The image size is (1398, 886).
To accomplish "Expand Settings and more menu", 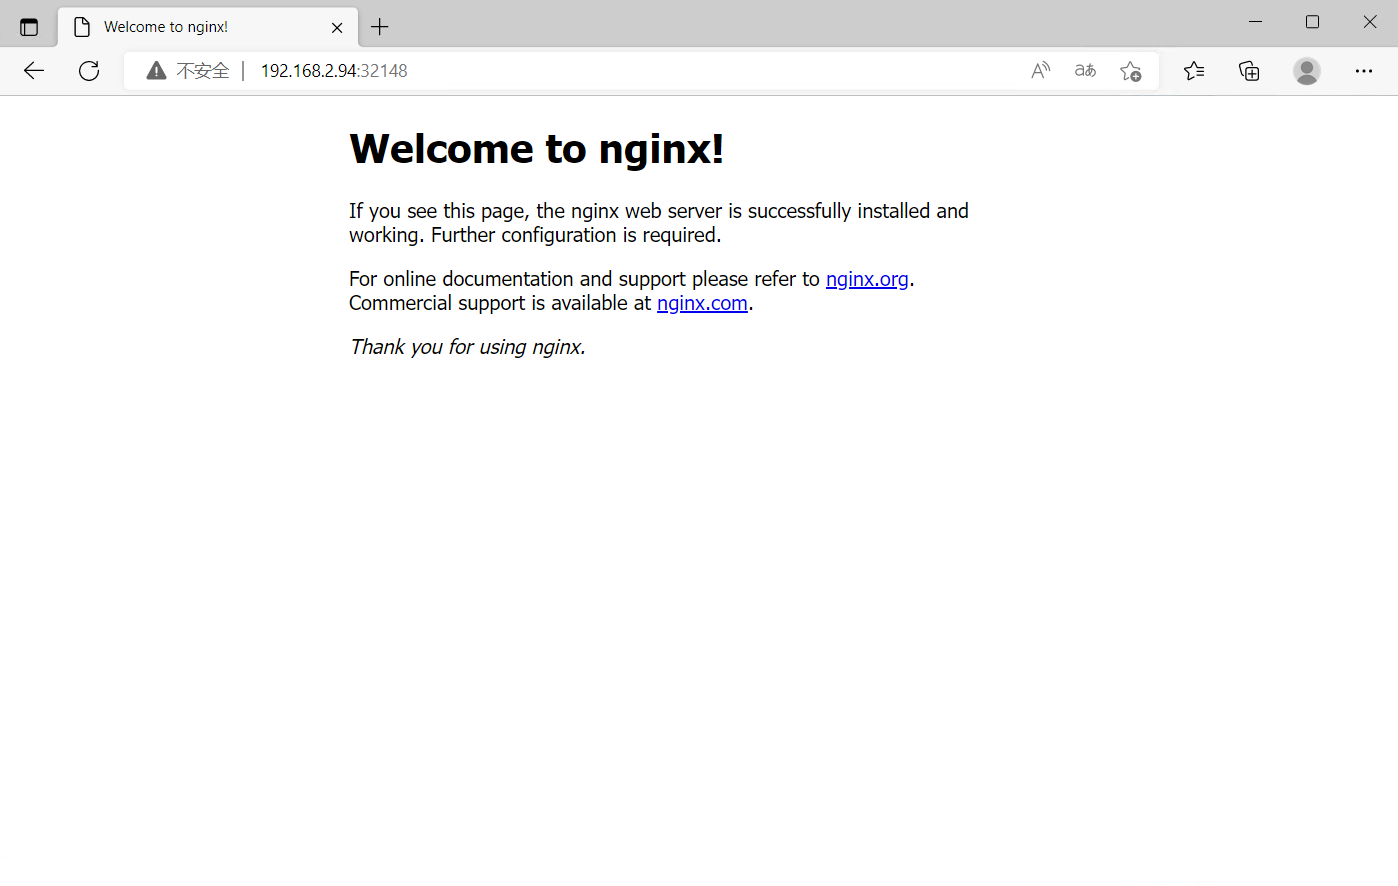I will point(1363,70).
